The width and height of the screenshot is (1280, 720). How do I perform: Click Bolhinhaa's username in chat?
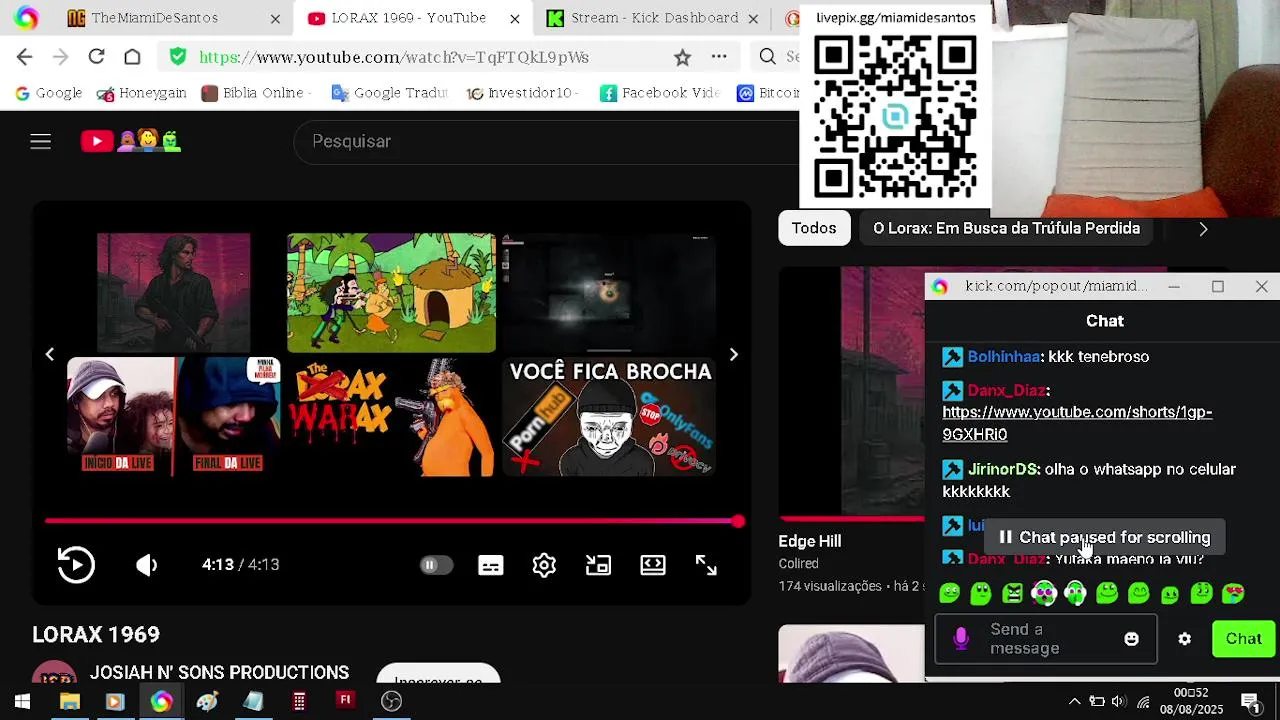coord(1003,357)
